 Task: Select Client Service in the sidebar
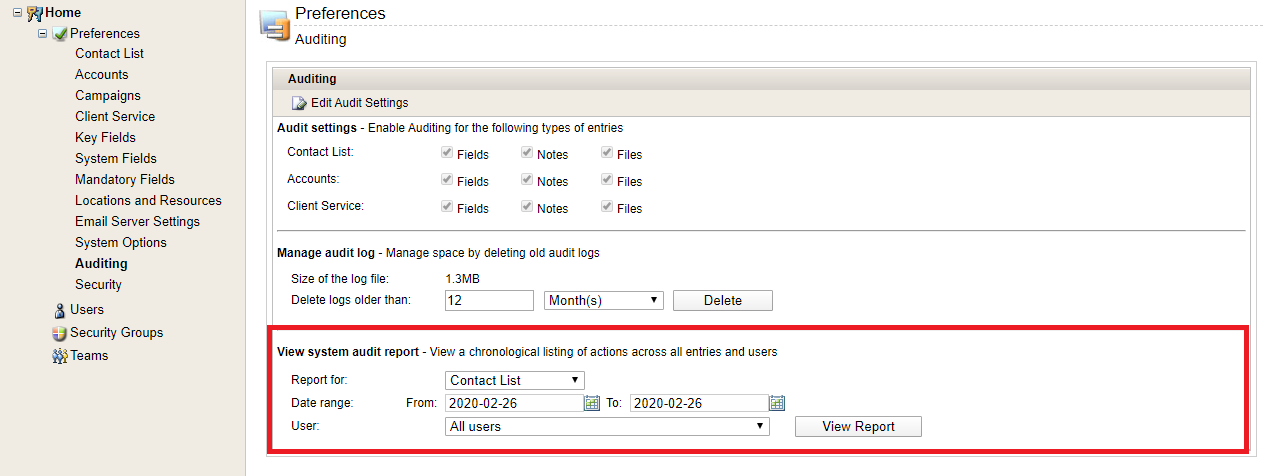click(115, 117)
